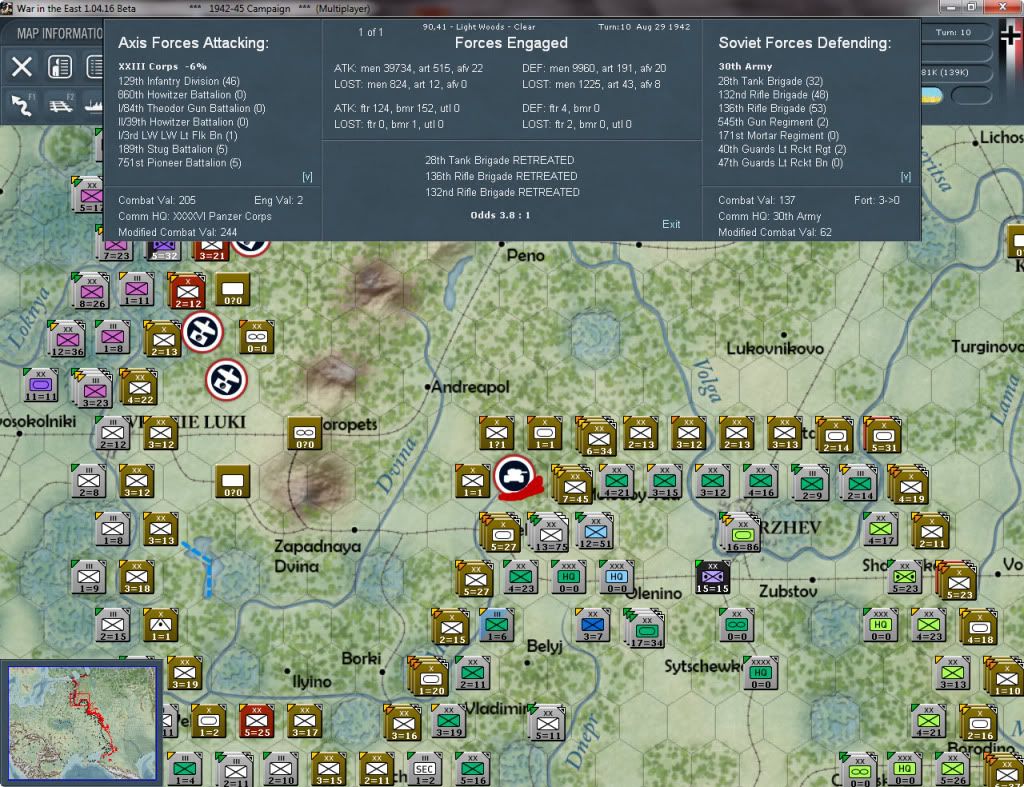Click the air mission marker beside the 2=13 counter
This screenshot has width=1024, height=787.
(x=202, y=332)
